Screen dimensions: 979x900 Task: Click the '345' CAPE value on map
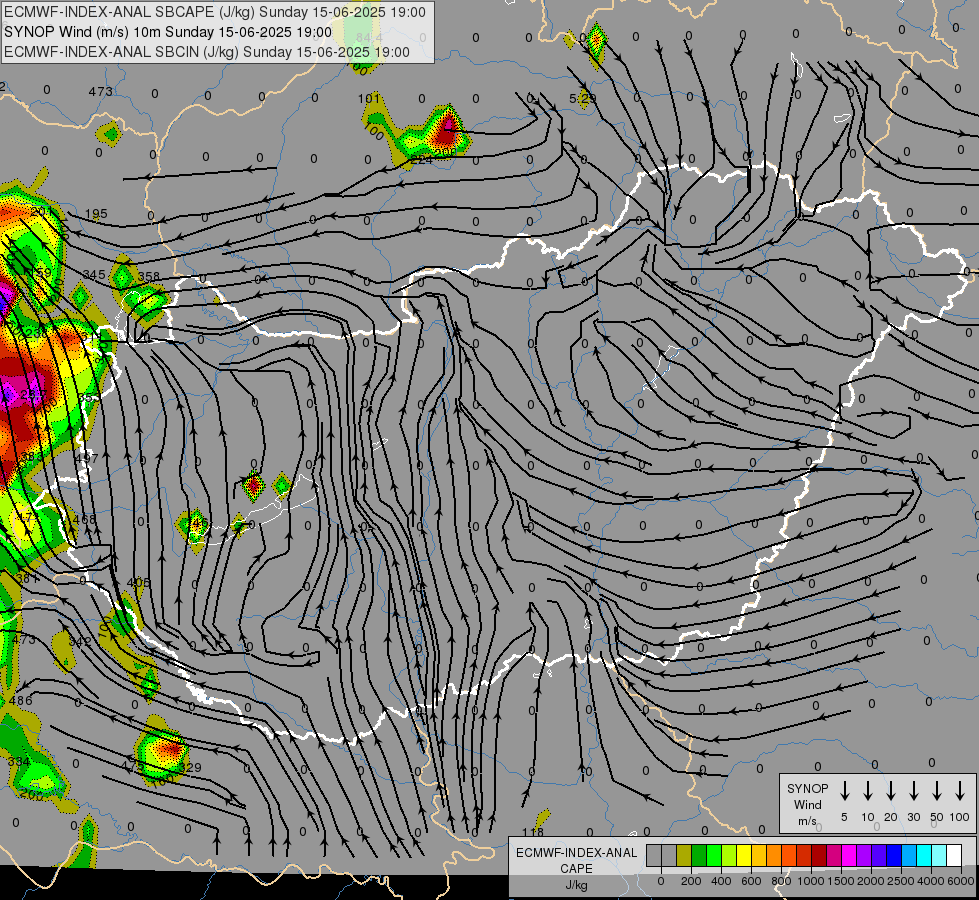94,275
